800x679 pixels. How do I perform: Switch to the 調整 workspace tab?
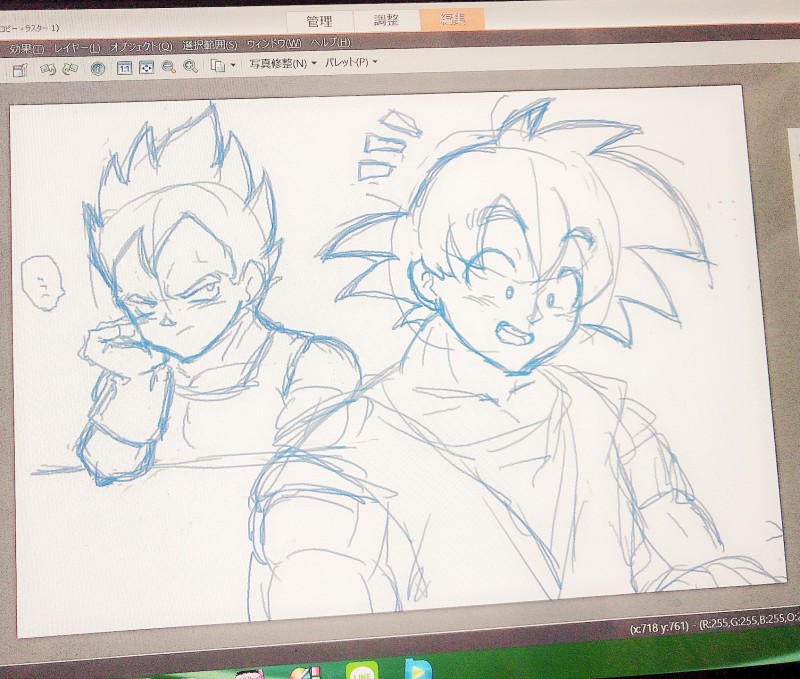point(386,20)
